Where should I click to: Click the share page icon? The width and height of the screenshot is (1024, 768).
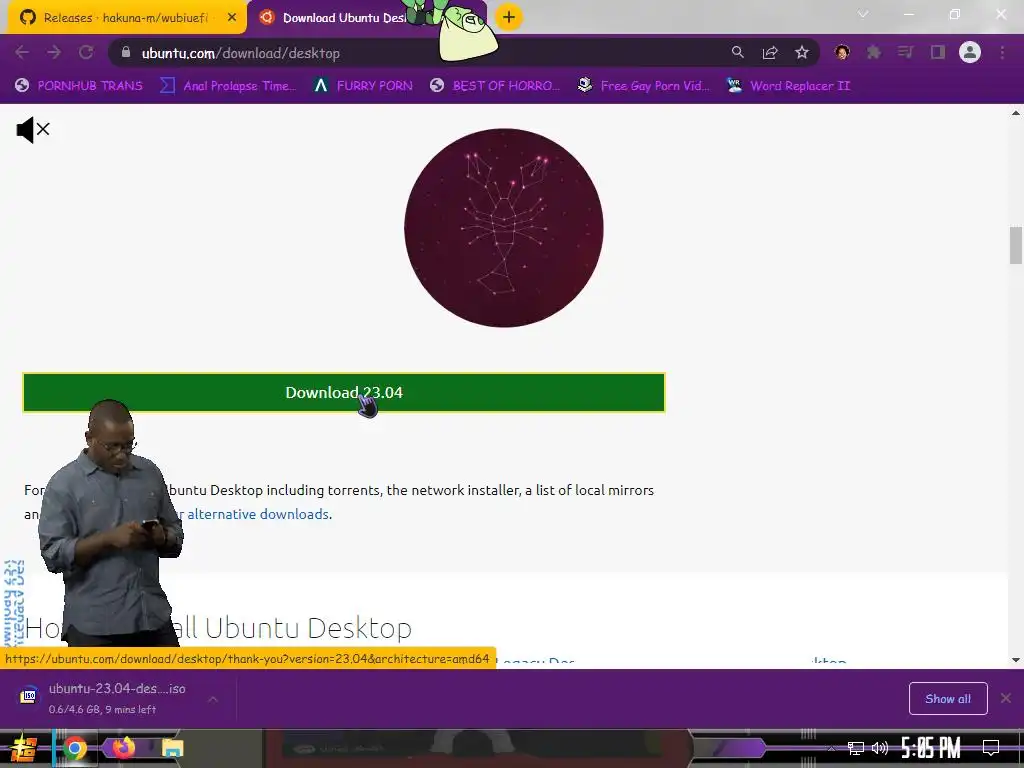[770, 52]
